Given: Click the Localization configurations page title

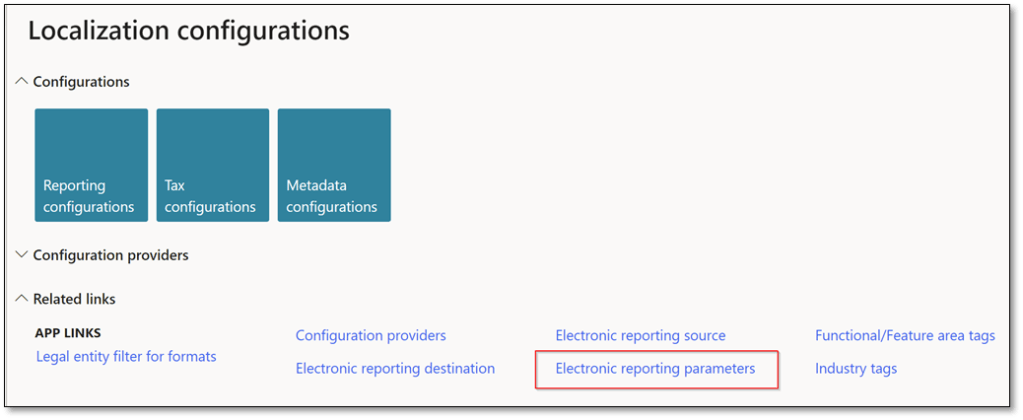Looking at the screenshot, I should 189,31.
